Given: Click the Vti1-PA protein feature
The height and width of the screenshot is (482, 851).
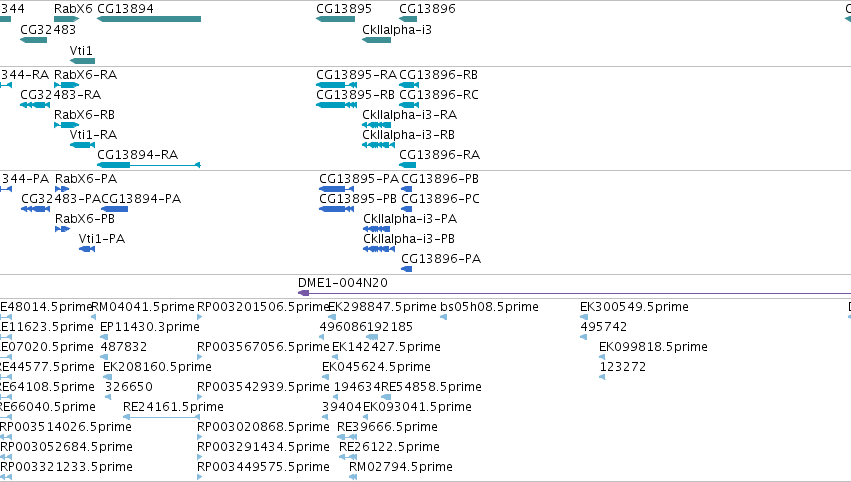Looking at the screenshot, I should (x=87, y=249).
